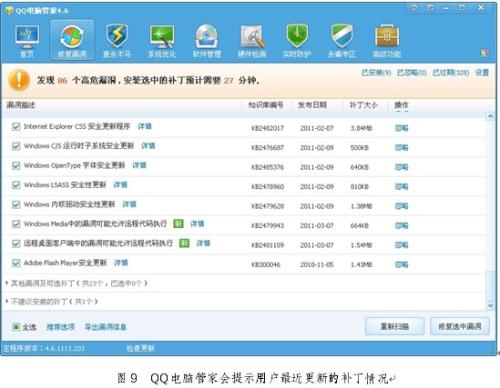Click the small icon at toolbar's right end
Viewport: 500px width, 388px height.
click(484, 53)
